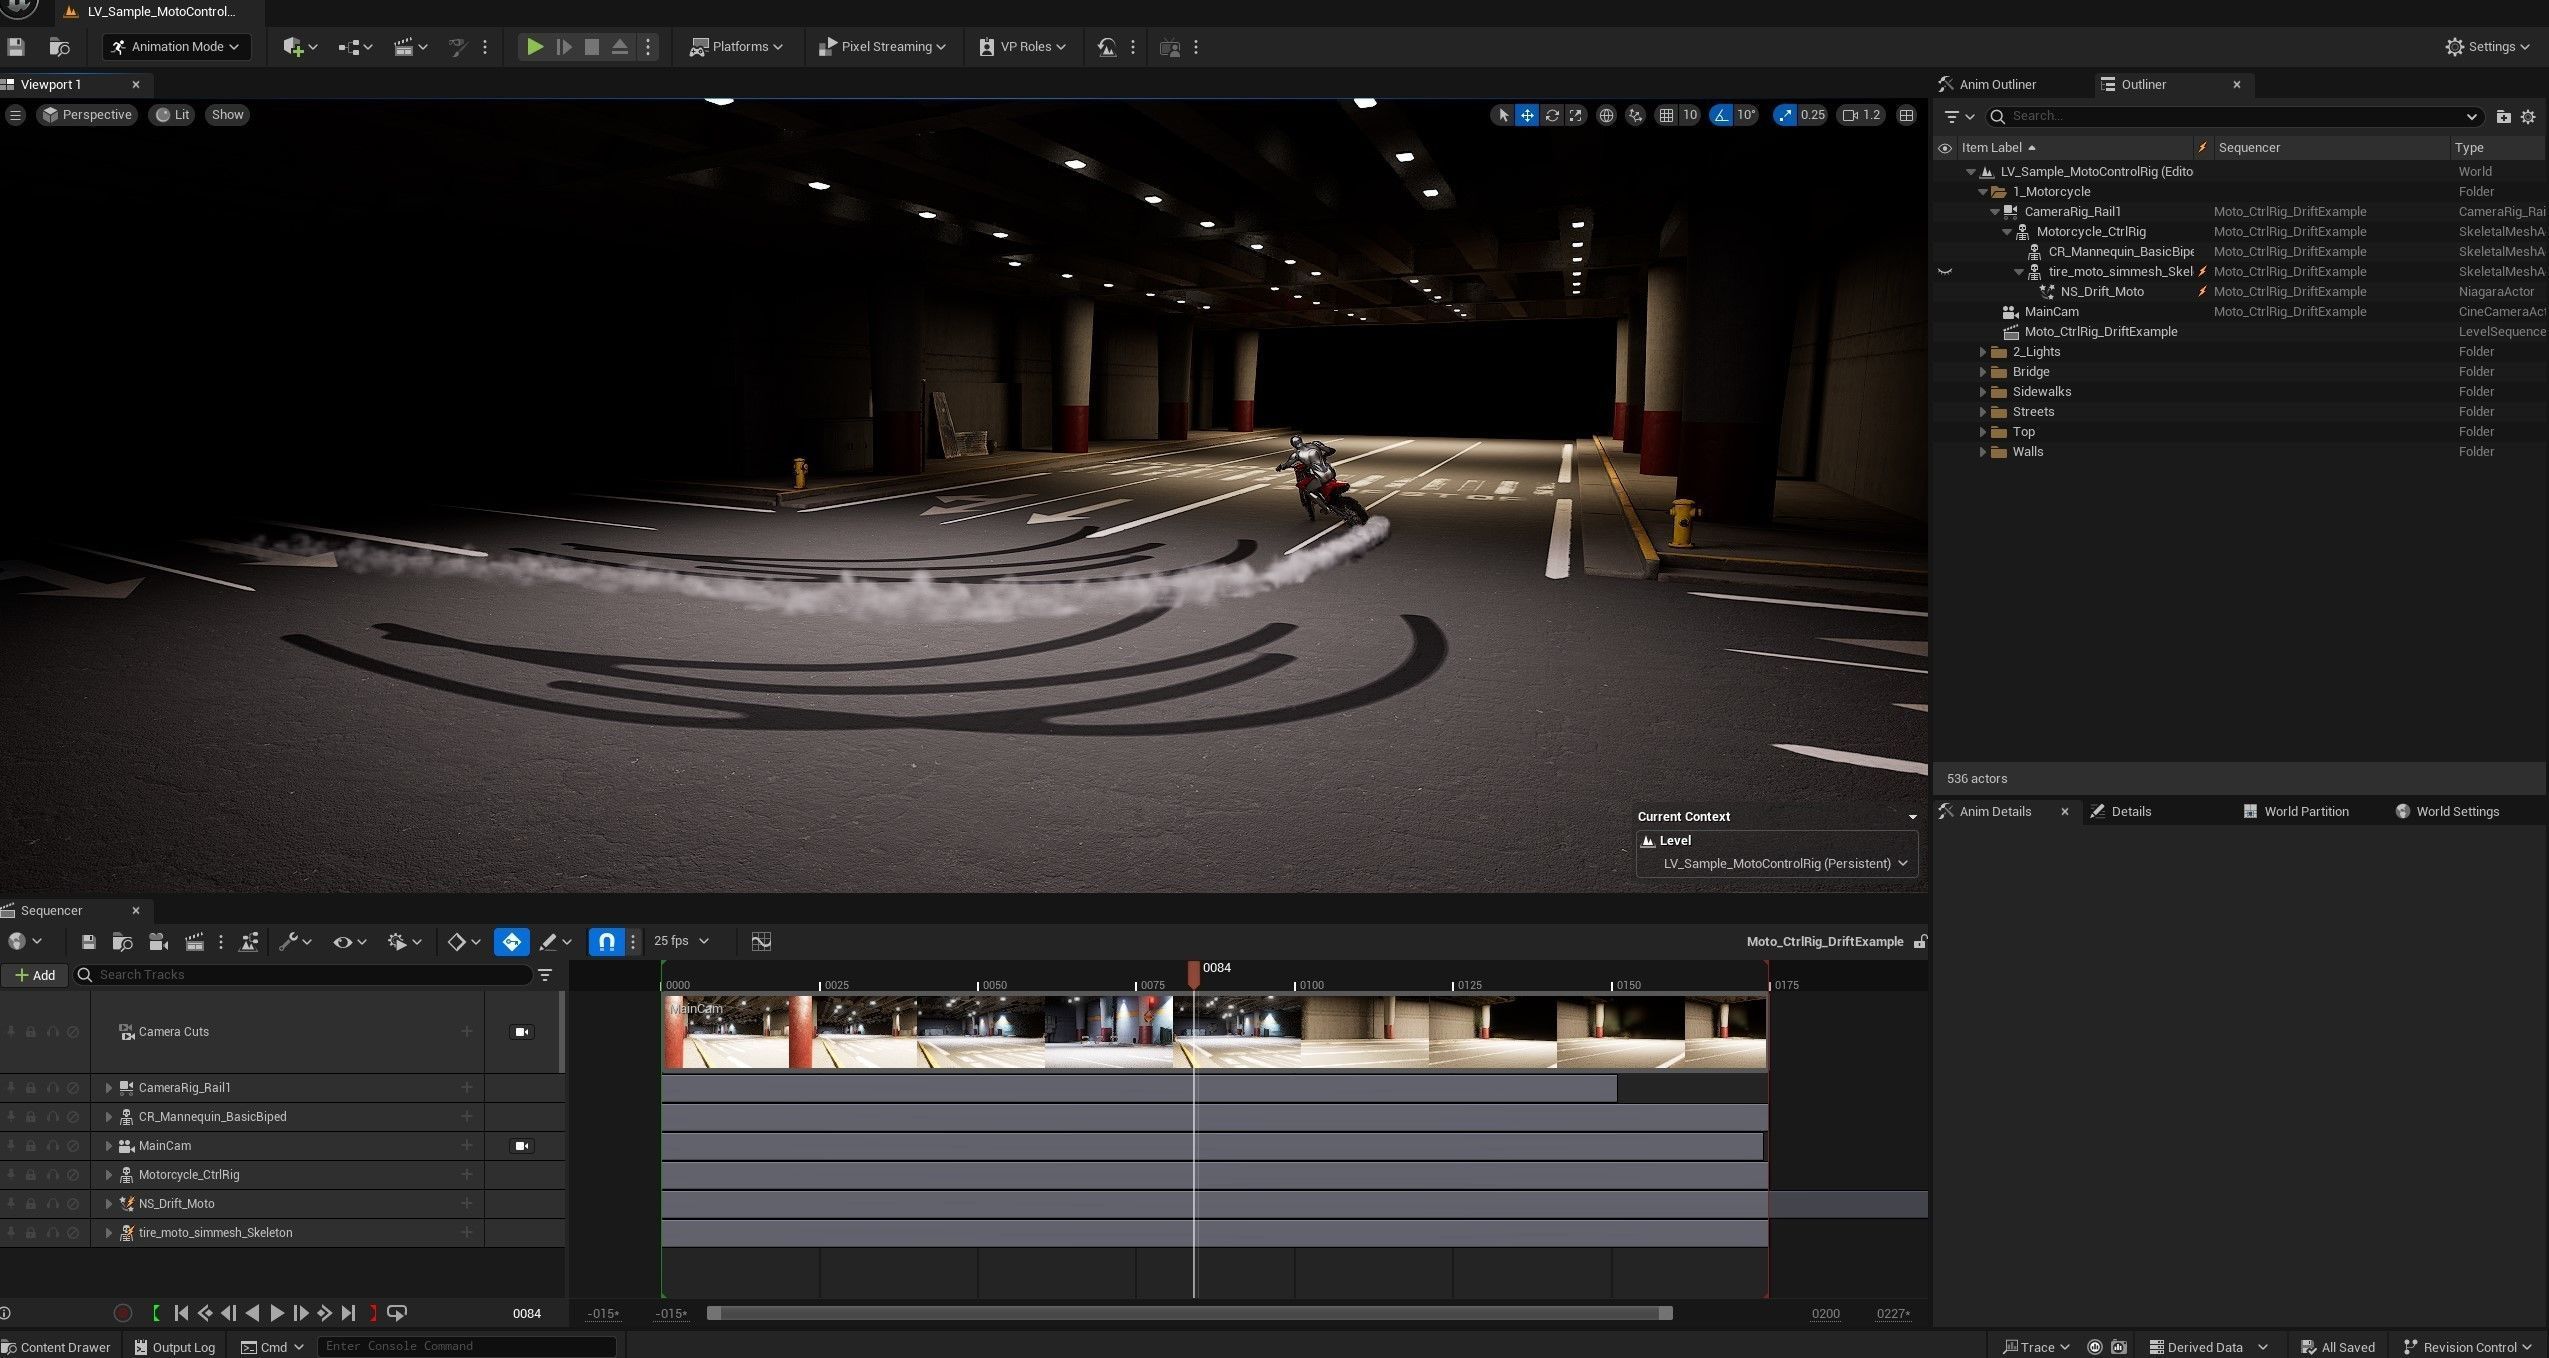Toggle the Sequencer snapping magnet icon

click(607, 942)
